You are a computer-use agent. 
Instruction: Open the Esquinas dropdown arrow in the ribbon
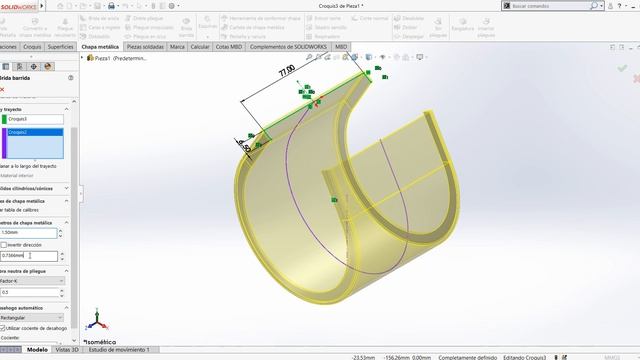click(x=207, y=37)
